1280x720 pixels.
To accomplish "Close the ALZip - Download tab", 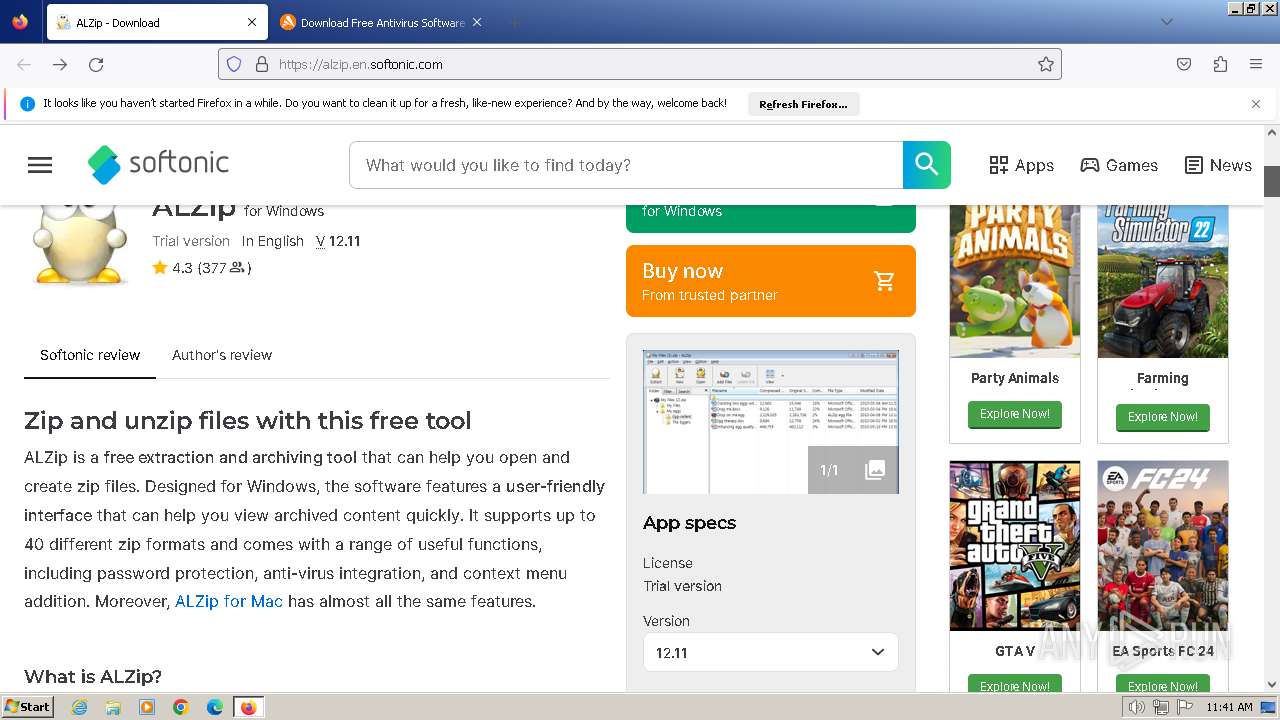I will 252,22.
